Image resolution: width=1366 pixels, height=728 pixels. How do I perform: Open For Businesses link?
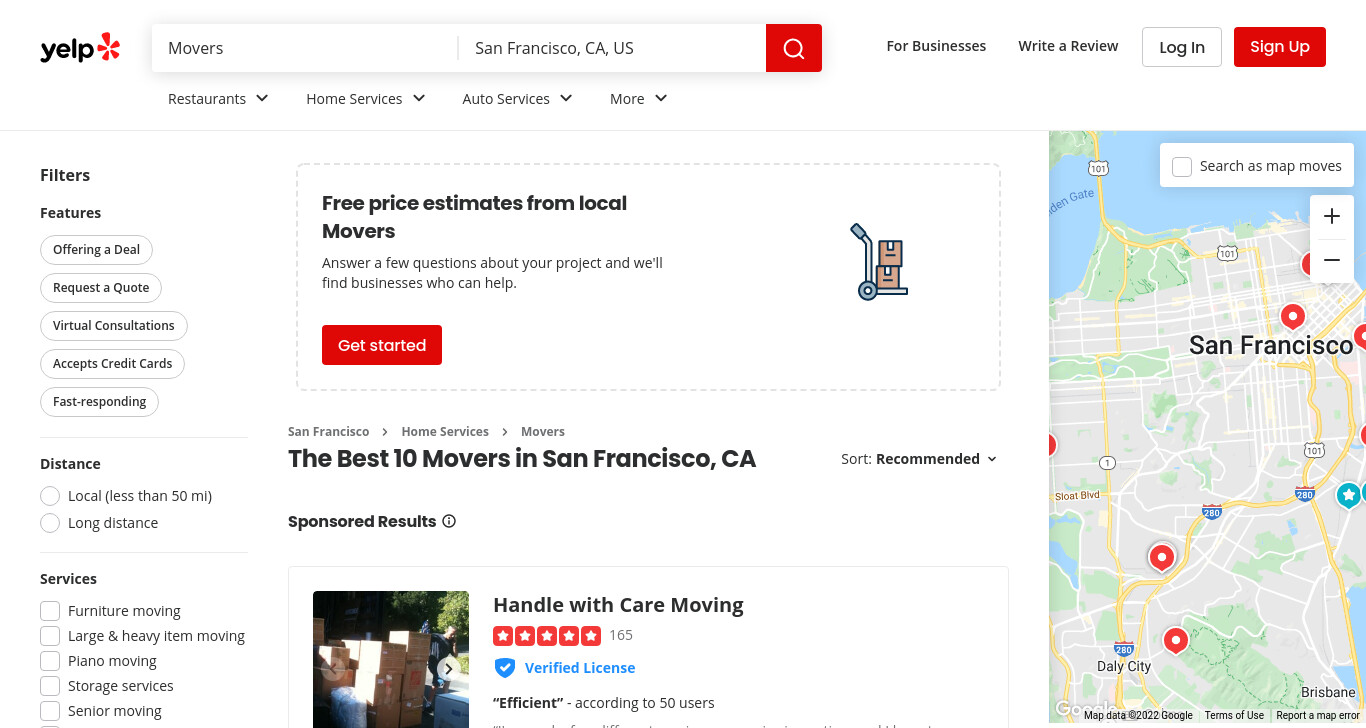(936, 46)
